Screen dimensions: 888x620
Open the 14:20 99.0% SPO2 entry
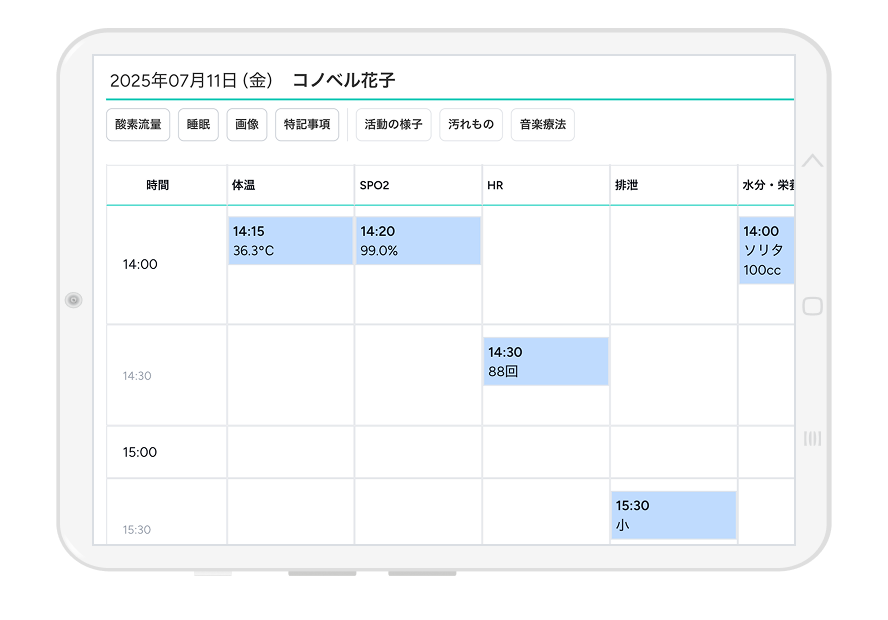(x=418, y=241)
